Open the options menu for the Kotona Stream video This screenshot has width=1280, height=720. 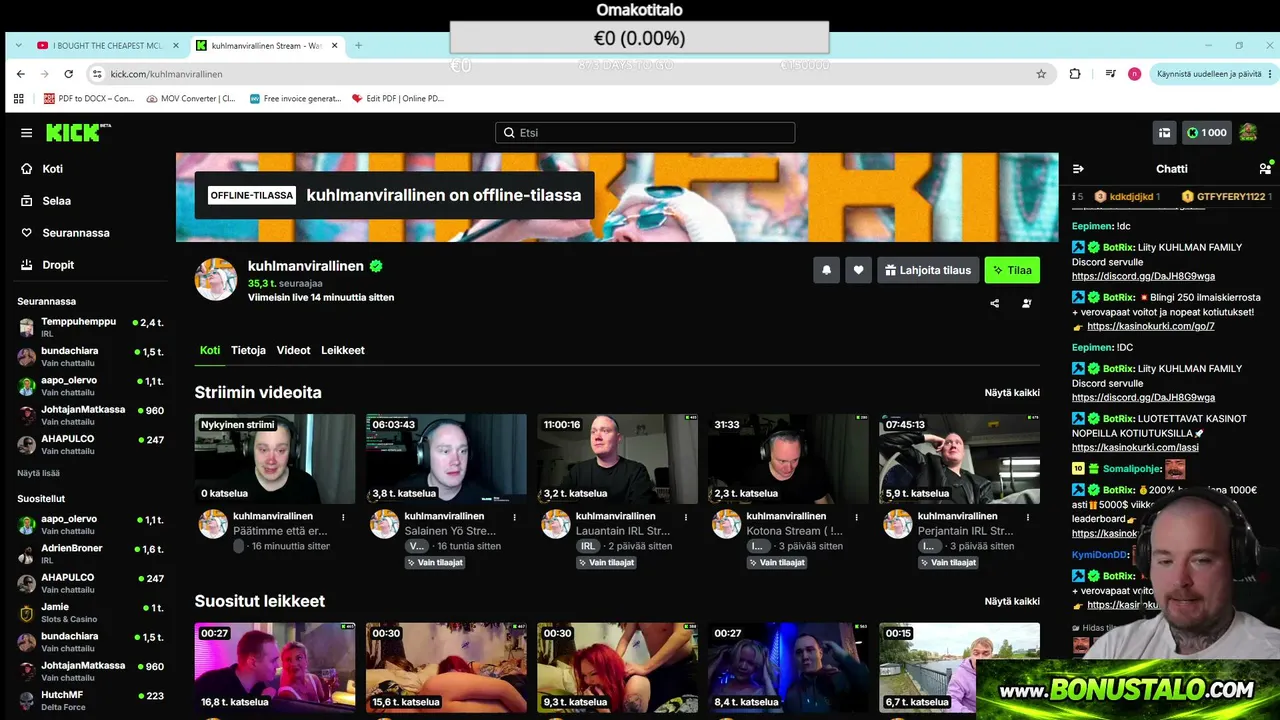point(856,517)
